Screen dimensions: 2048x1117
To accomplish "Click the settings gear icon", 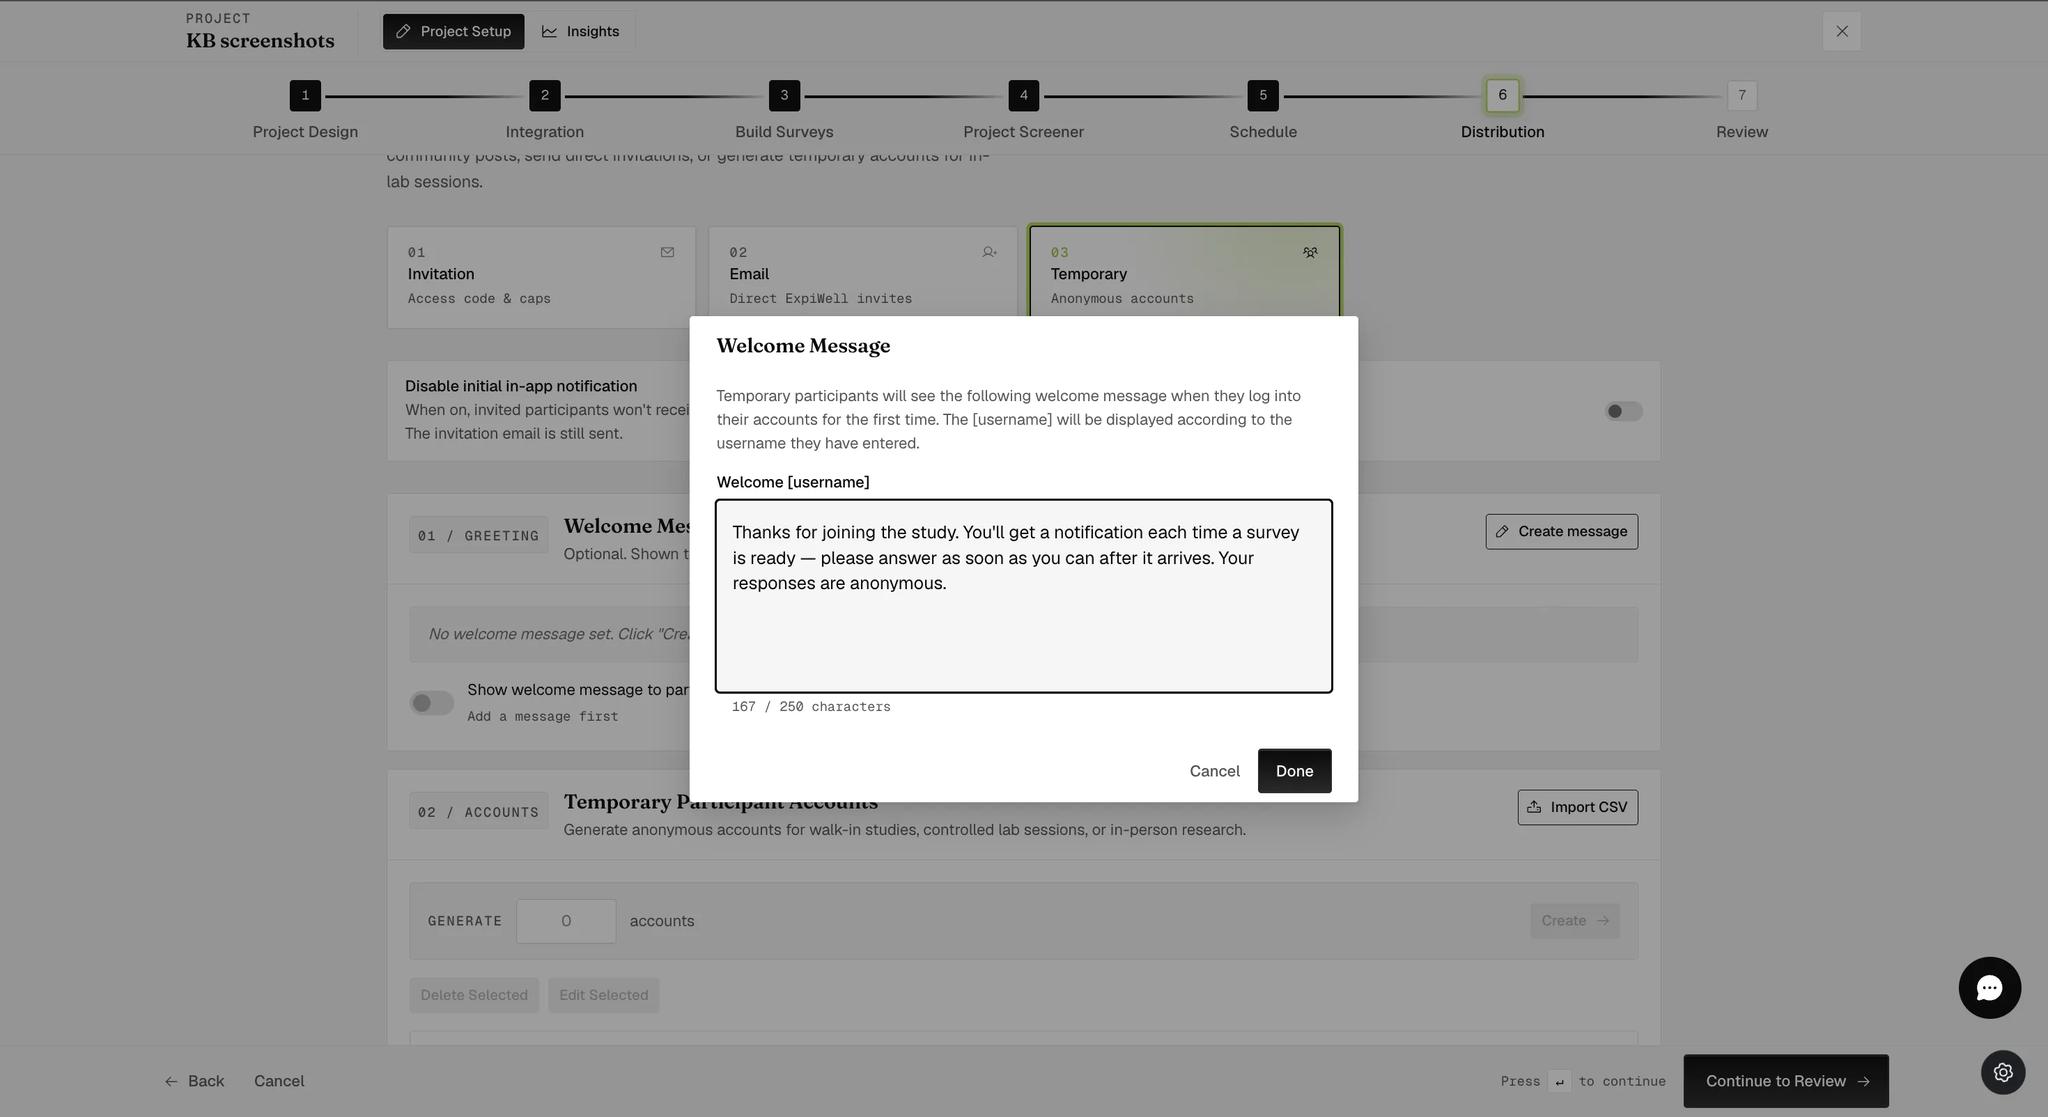I will (x=2003, y=1072).
